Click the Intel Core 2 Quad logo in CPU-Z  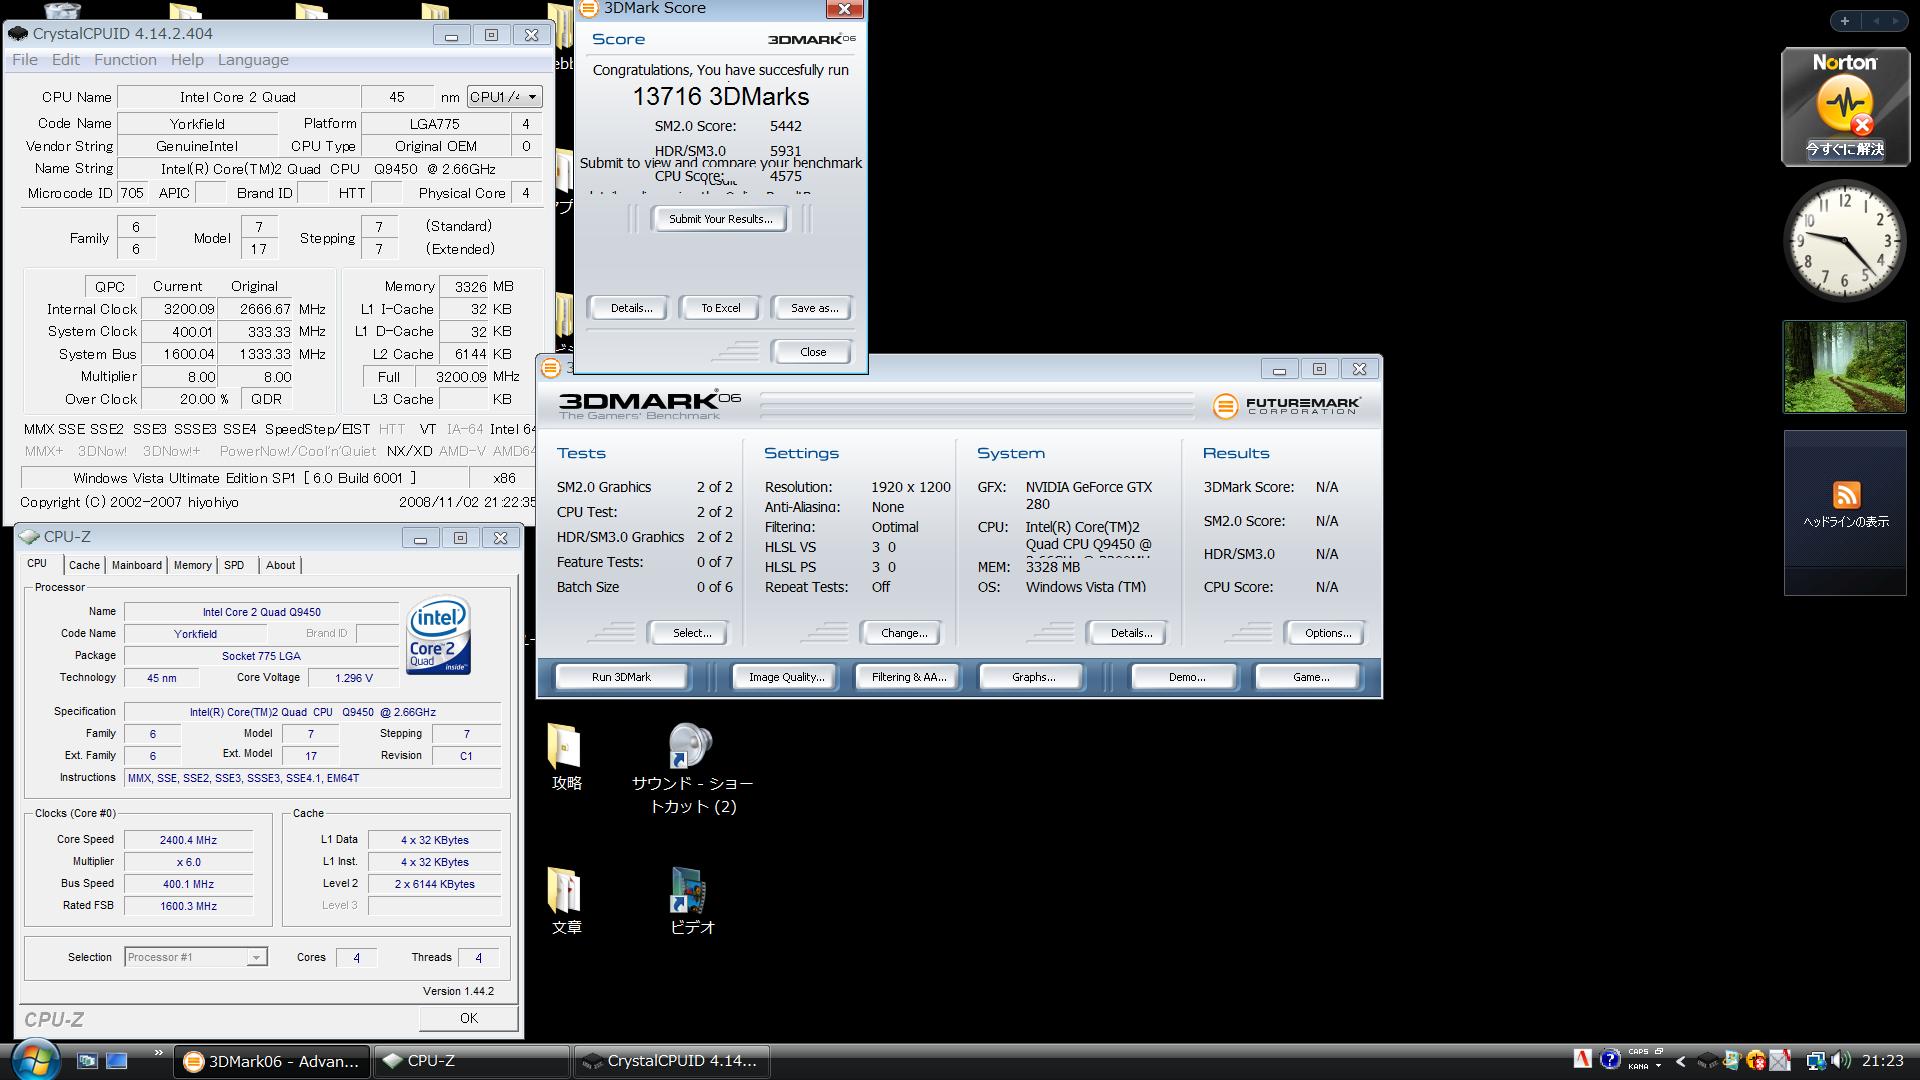tap(438, 636)
